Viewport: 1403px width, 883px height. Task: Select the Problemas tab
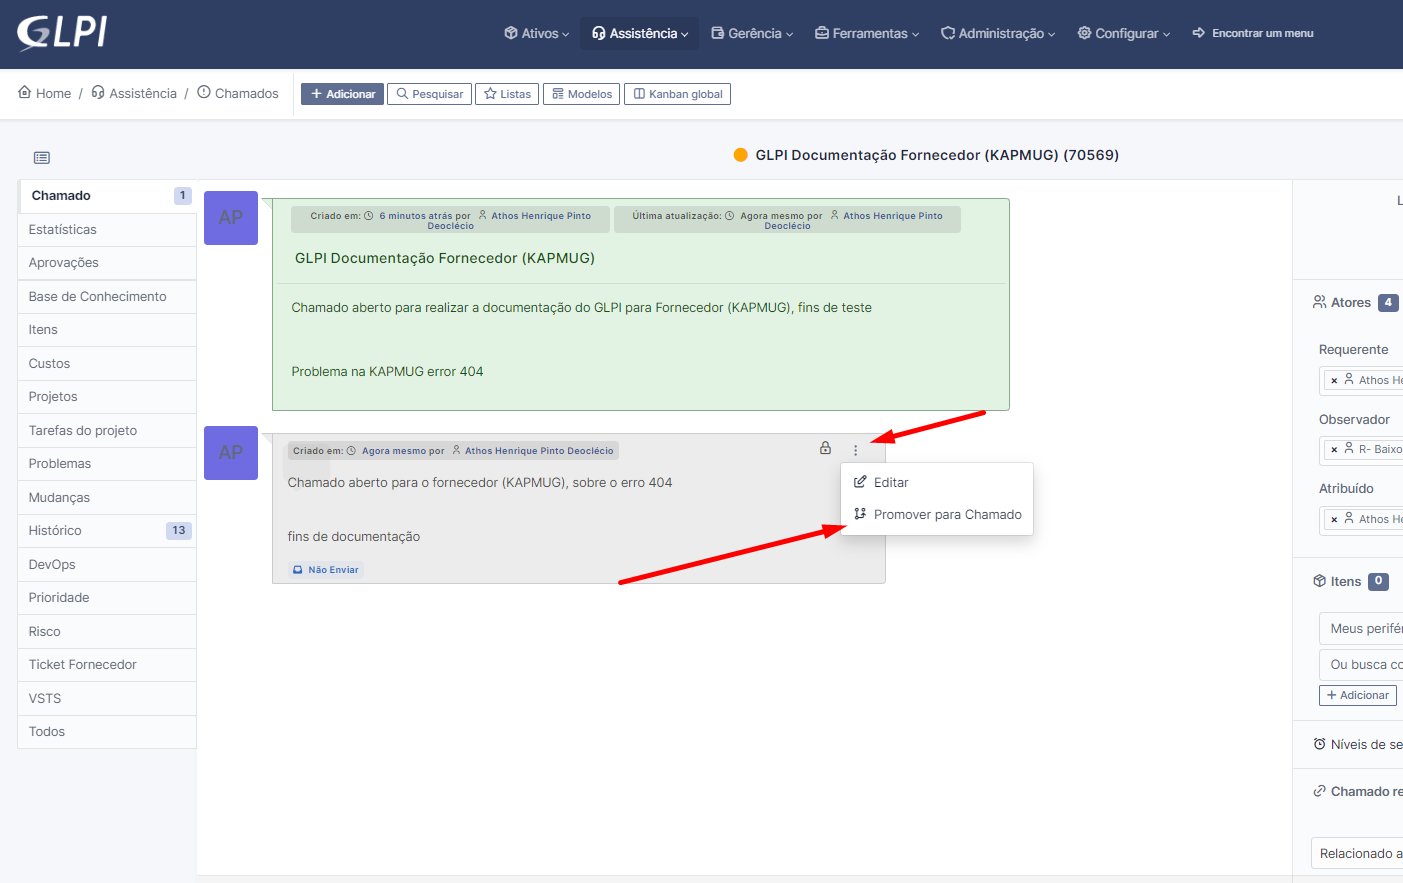(x=107, y=464)
